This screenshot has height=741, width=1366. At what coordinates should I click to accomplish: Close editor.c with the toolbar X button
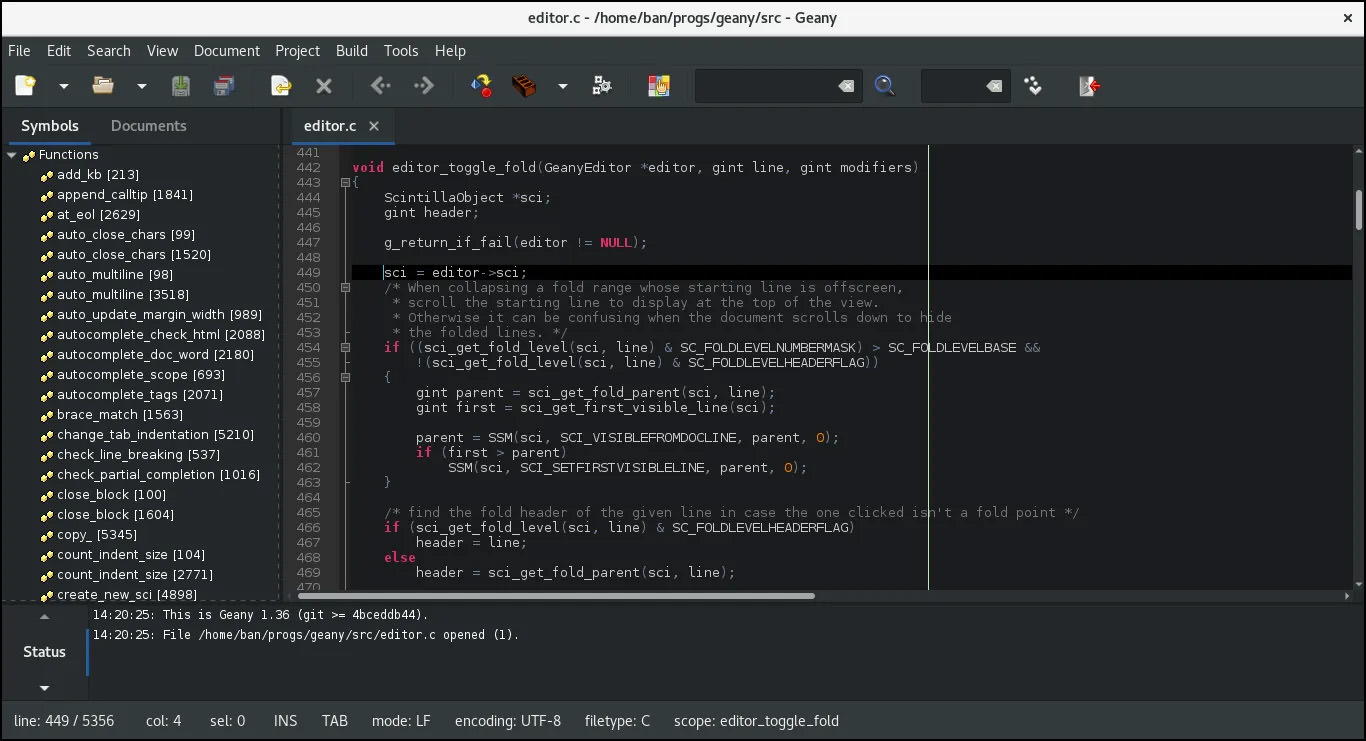click(x=323, y=86)
